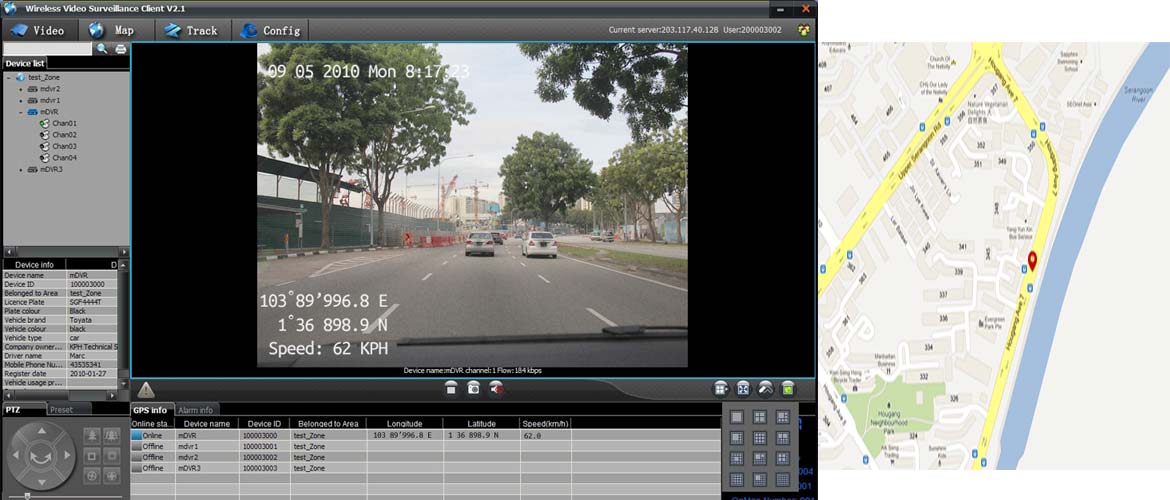The height and width of the screenshot is (500, 1170).
Task: Collapse the test_Zone tree node
Action: [9, 77]
